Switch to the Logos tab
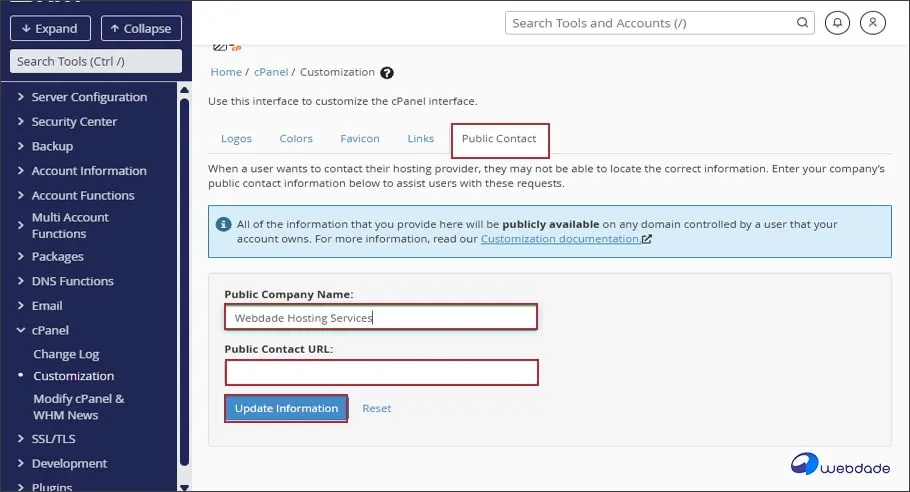 [236, 139]
